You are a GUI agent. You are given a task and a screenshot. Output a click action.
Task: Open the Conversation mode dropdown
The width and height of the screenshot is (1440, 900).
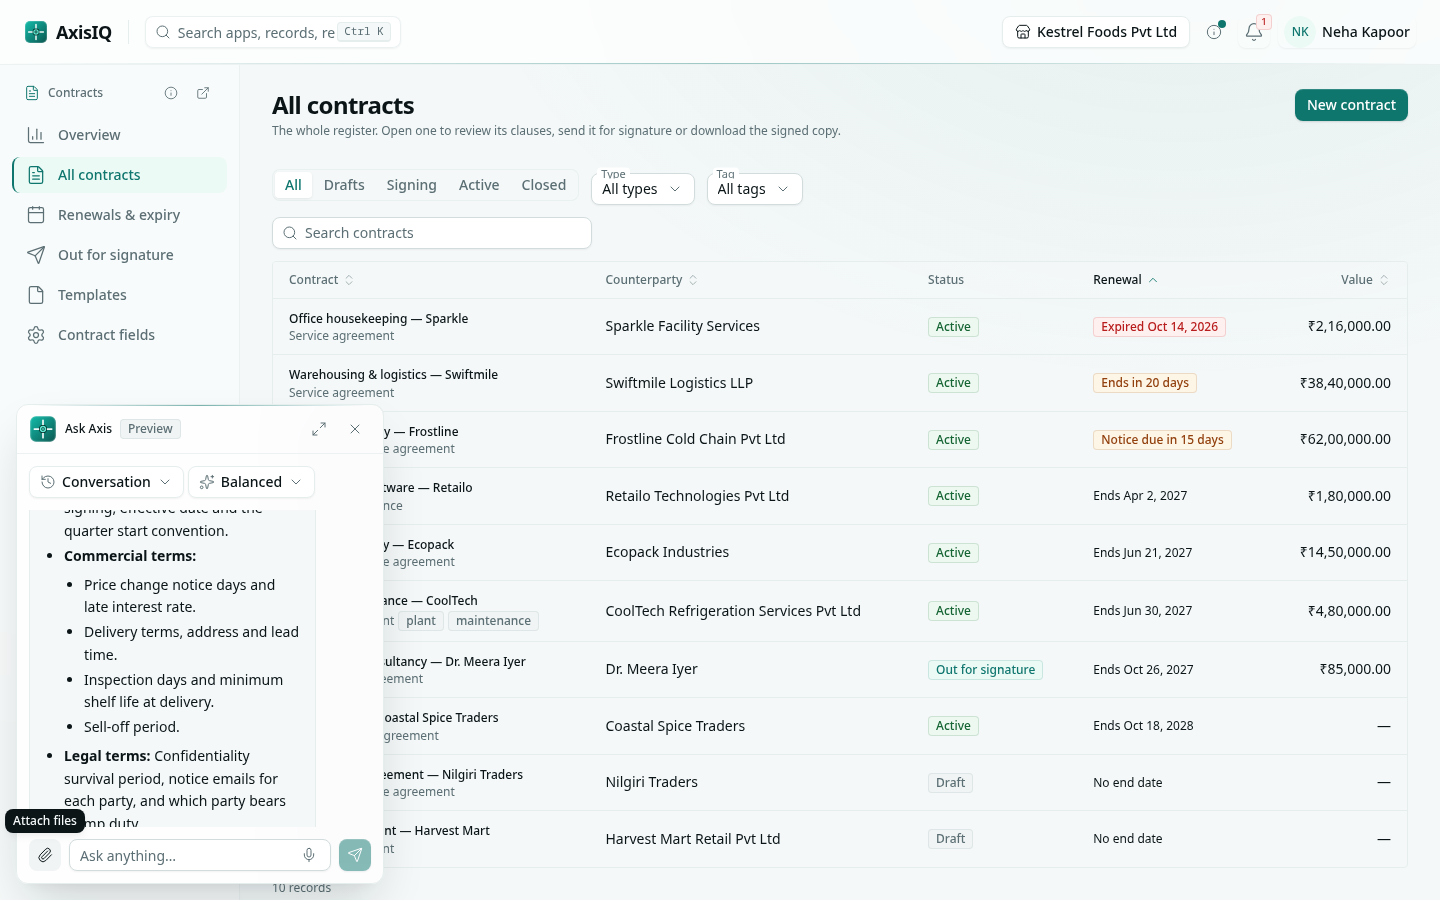(x=106, y=482)
